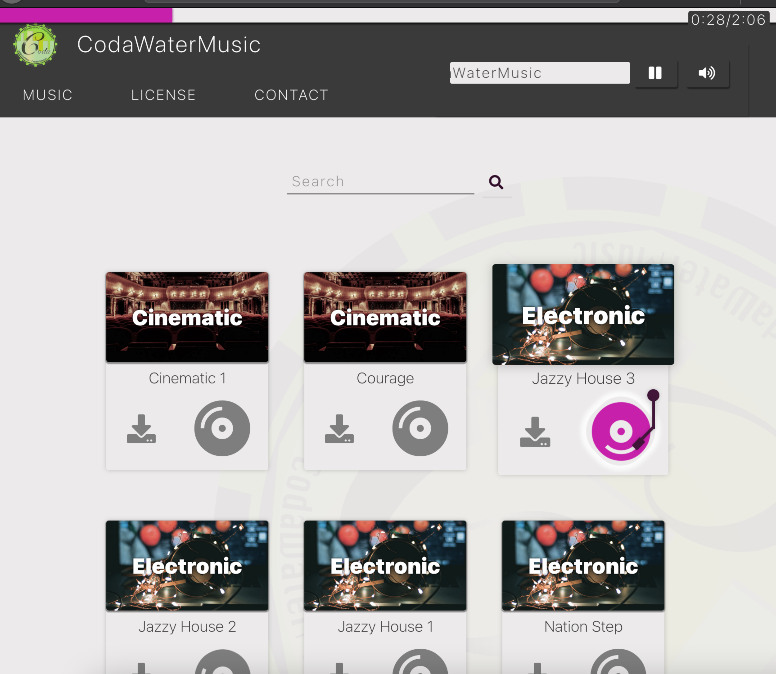Click the Coda green logo badge

[35, 45]
